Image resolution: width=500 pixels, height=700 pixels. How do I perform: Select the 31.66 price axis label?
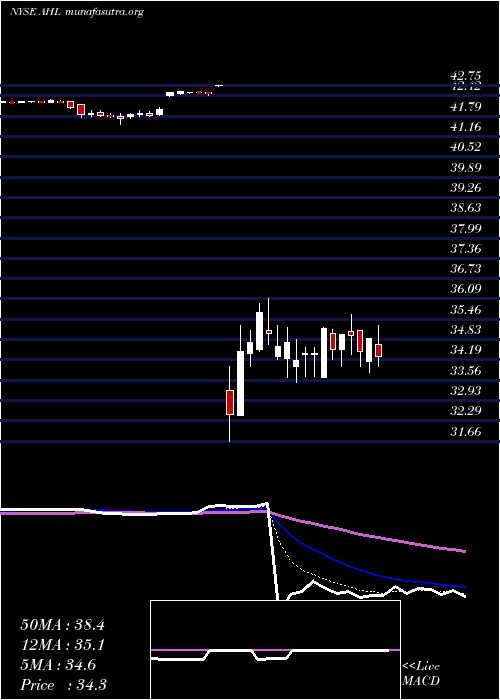click(466, 432)
